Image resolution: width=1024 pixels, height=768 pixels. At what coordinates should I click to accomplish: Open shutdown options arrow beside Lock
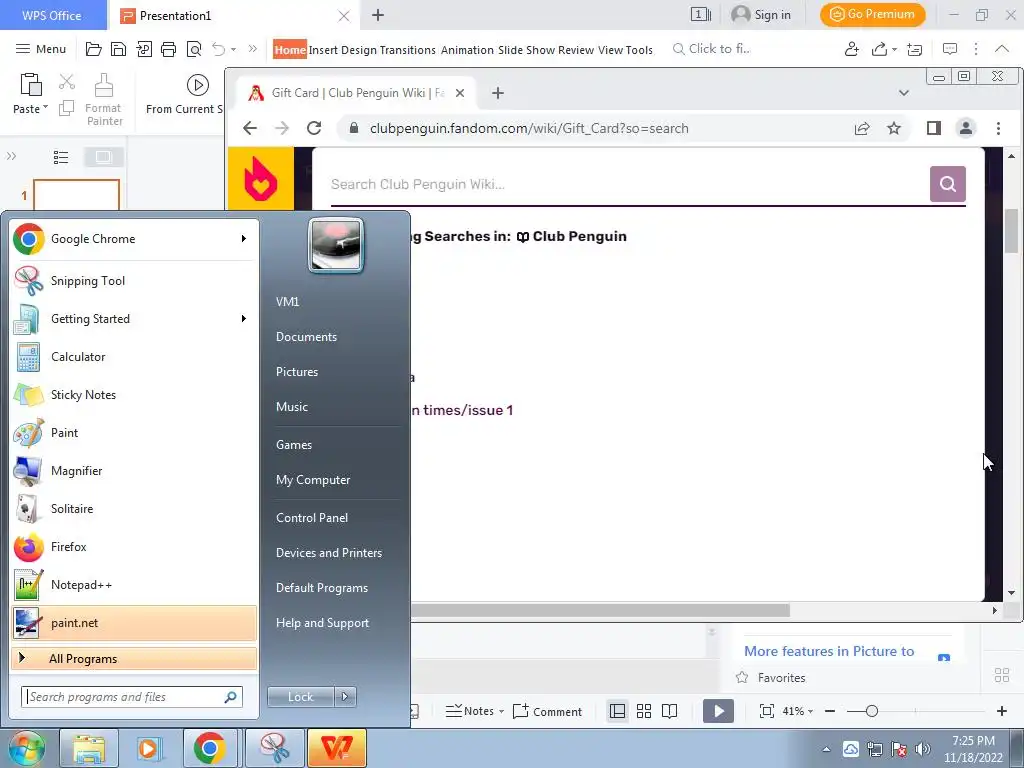click(345, 697)
